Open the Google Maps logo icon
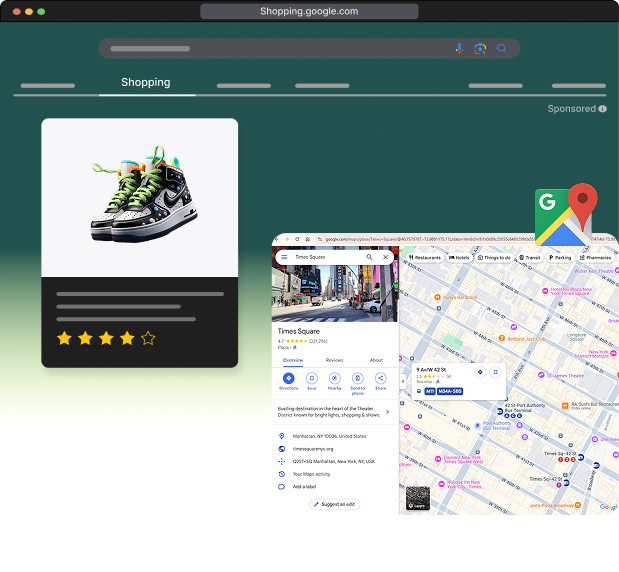The image size is (619, 572). [x=566, y=214]
